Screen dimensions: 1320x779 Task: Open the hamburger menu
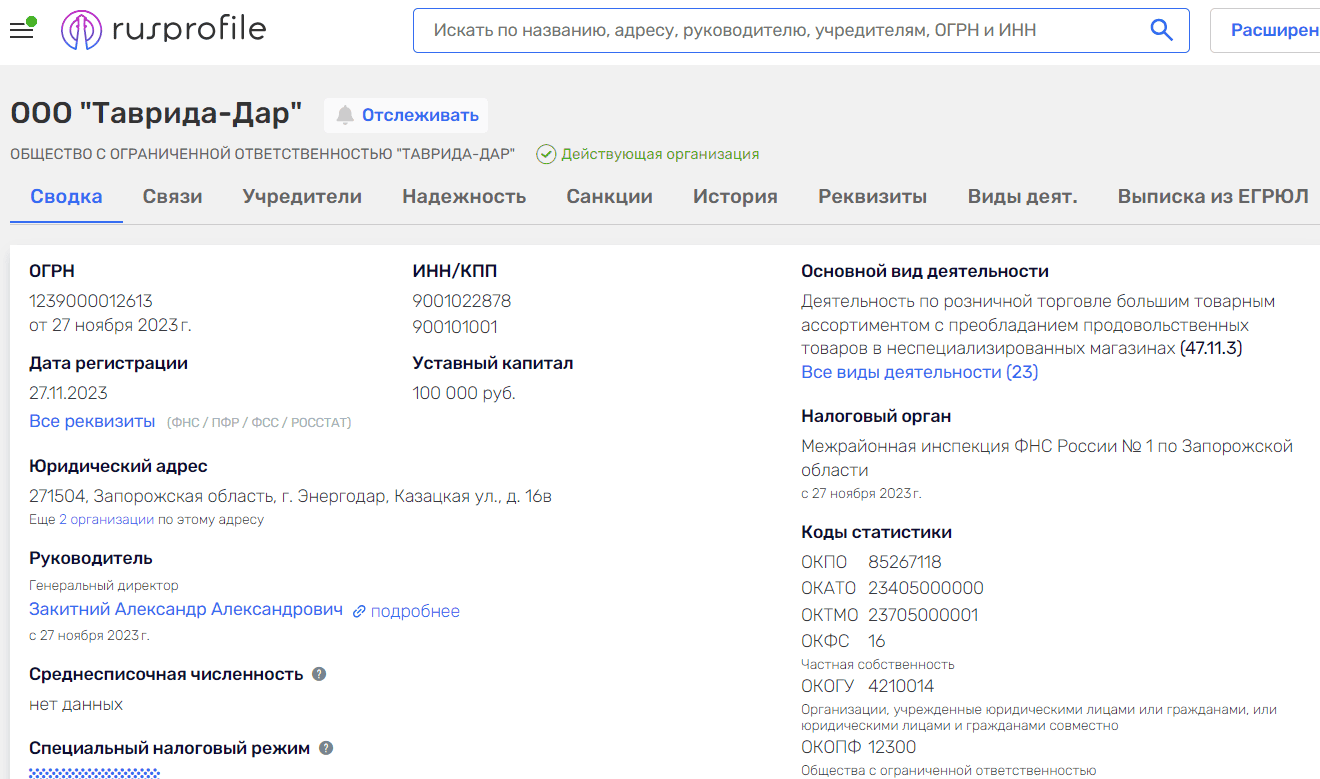point(20,29)
